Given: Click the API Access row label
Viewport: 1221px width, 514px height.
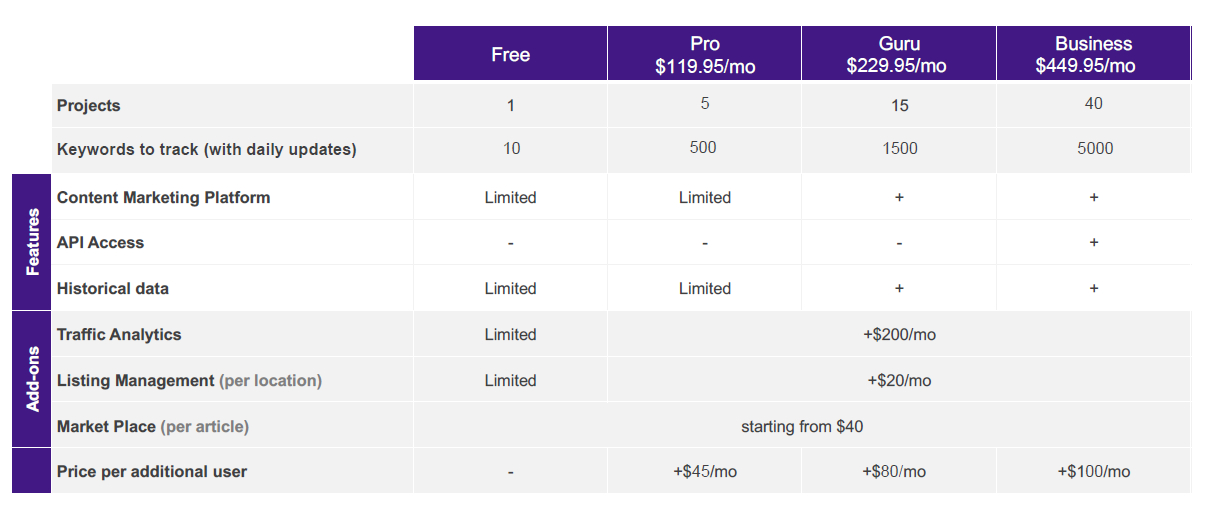Looking at the screenshot, I should tap(101, 243).
